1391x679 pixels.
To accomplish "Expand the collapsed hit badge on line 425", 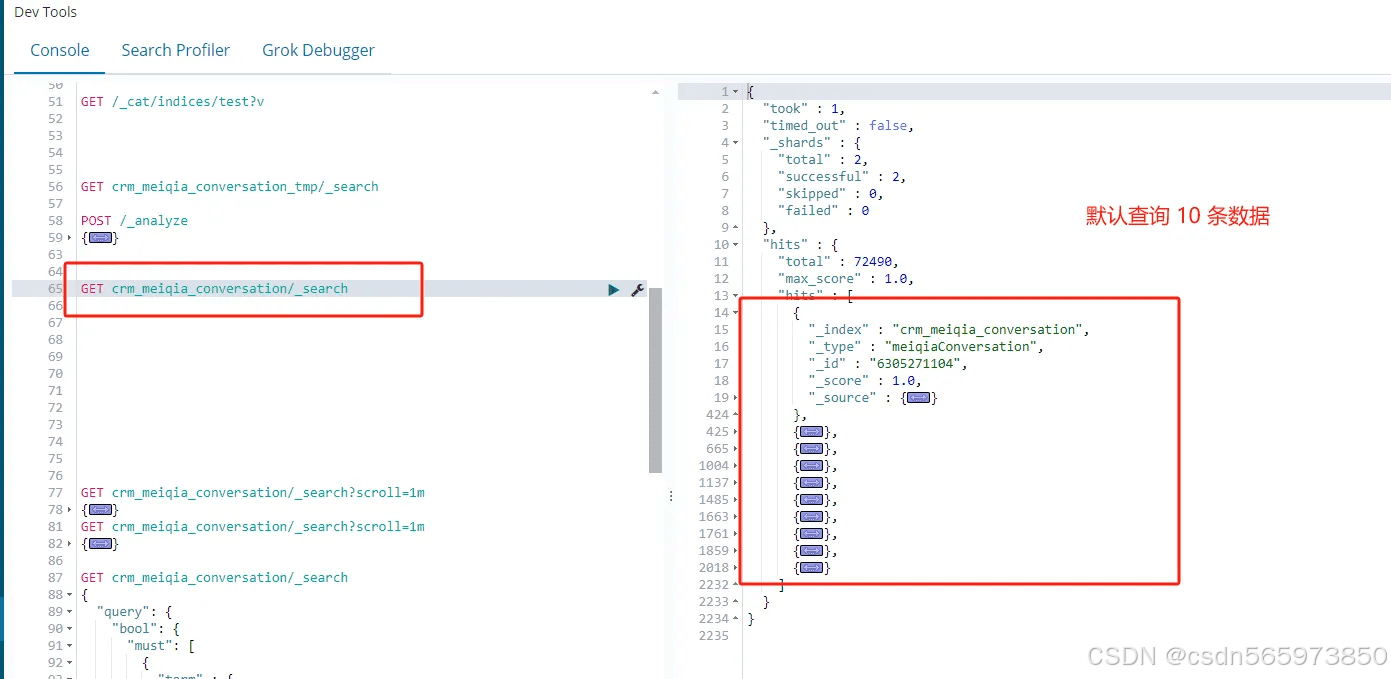I will click(x=811, y=431).
